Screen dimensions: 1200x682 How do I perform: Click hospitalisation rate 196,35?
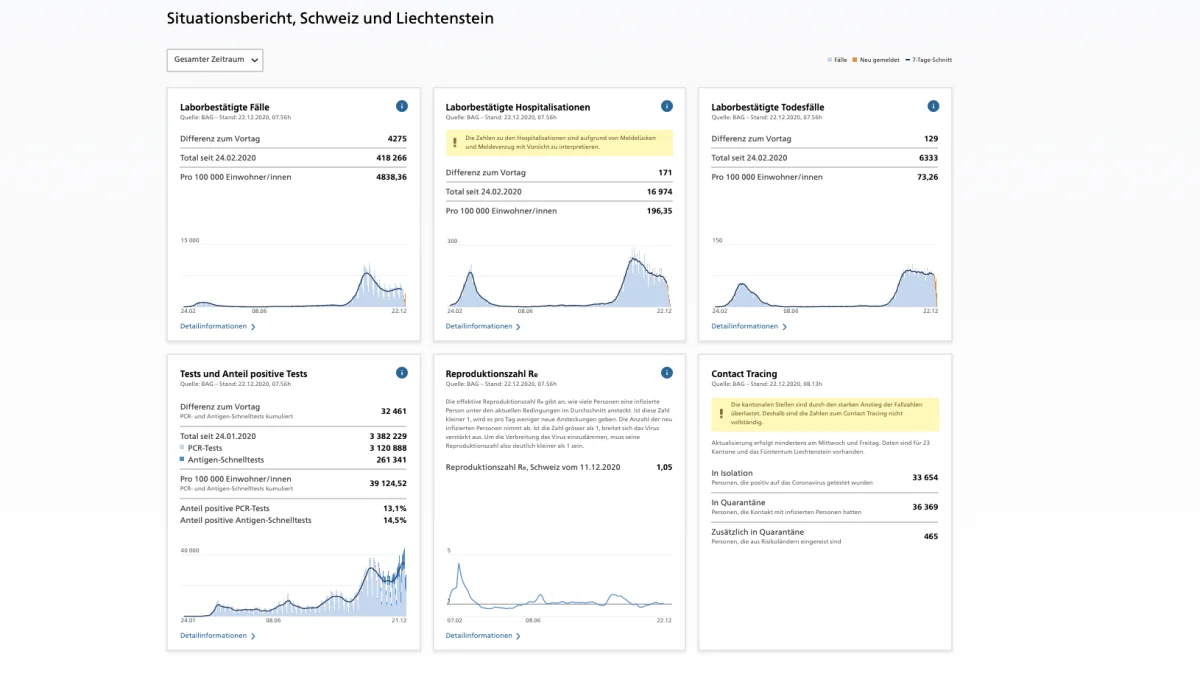pyautogui.click(x=659, y=211)
